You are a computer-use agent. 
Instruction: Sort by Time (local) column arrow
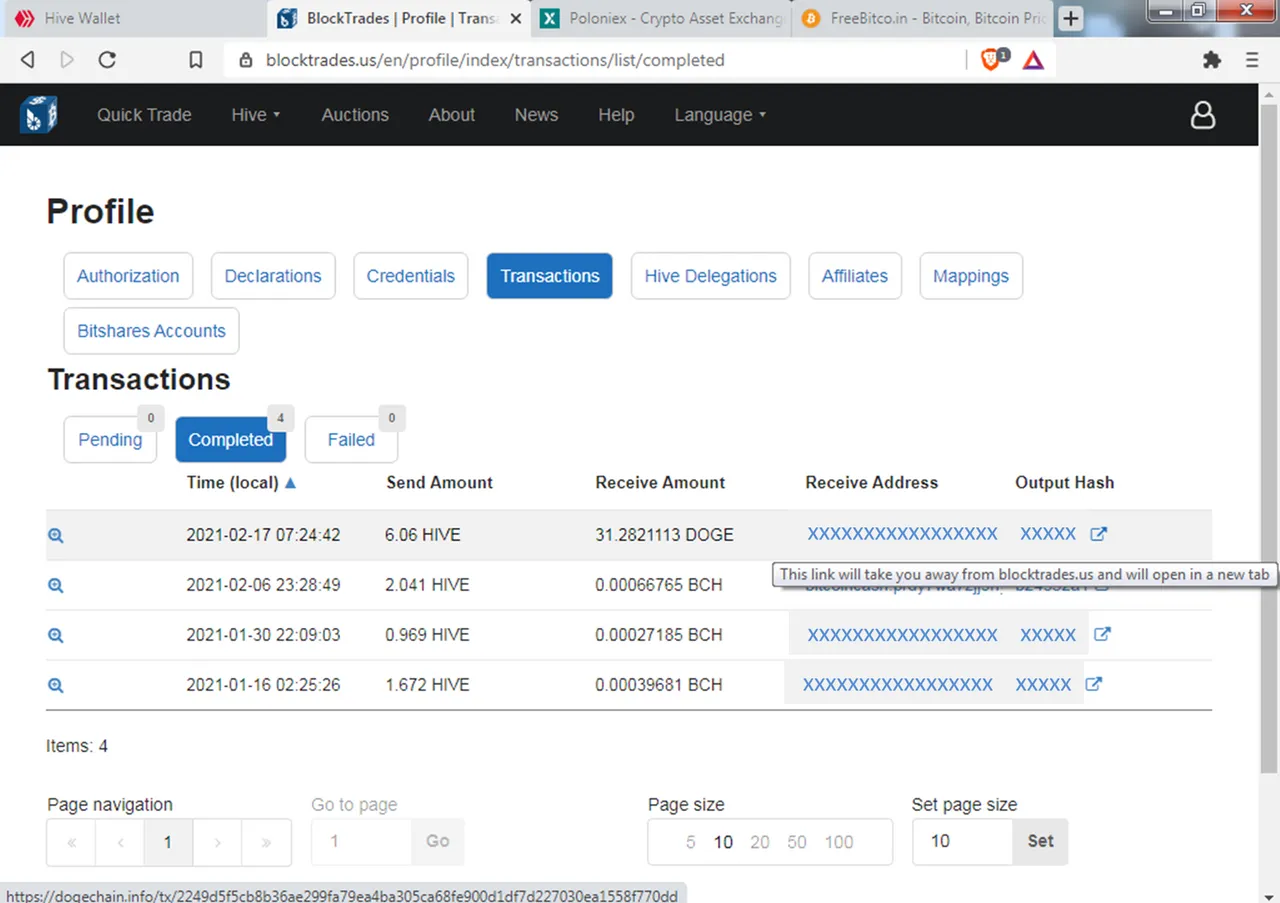(x=291, y=482)
